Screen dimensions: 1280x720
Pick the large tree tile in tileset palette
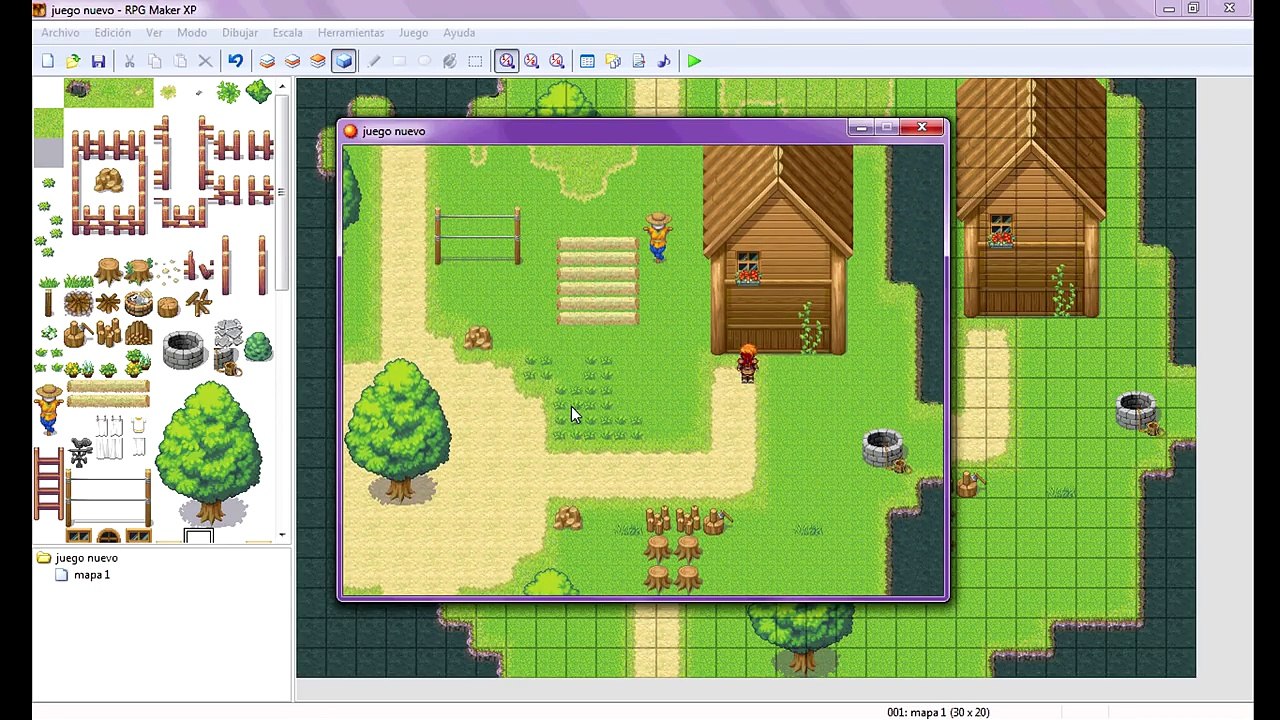click(209, 453)
